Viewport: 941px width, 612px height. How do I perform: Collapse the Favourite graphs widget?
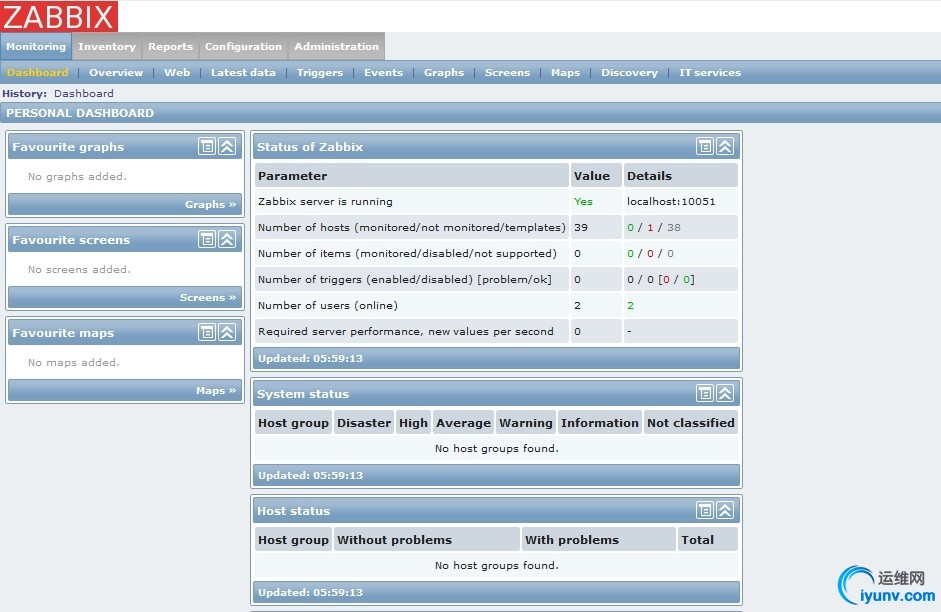point(227,146)
